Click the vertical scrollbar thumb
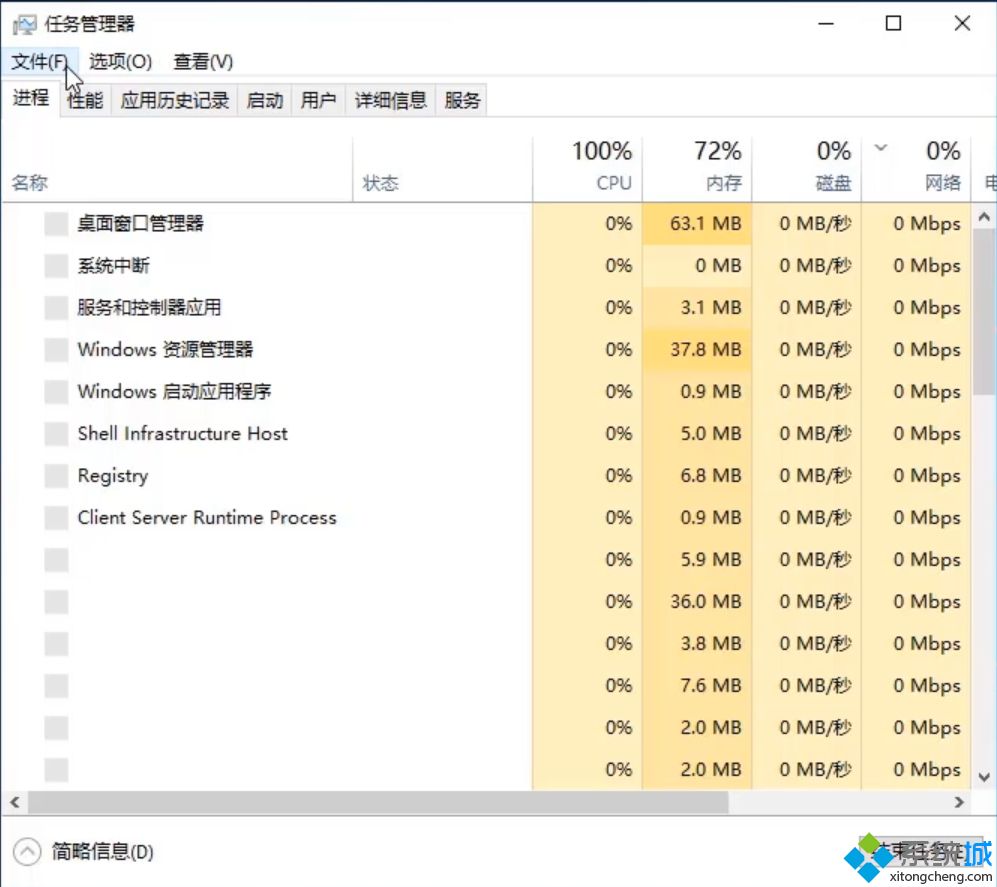Image resolution: width=997 pixels, height=887 pixels. coord(984,312)
